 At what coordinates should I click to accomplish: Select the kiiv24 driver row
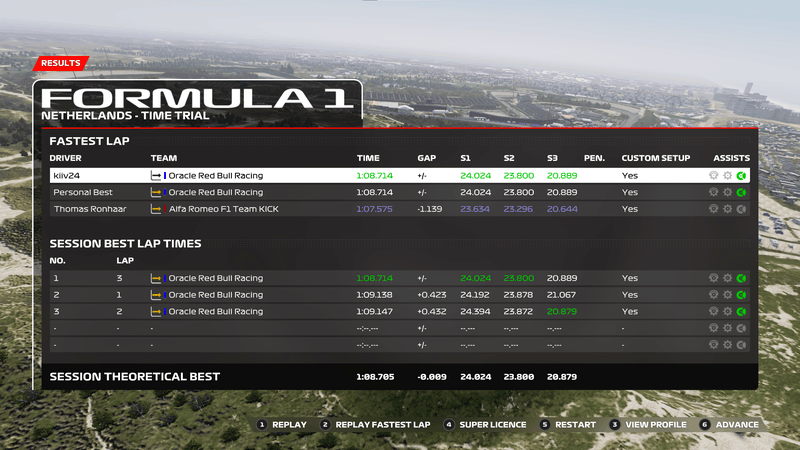[399, 176]
